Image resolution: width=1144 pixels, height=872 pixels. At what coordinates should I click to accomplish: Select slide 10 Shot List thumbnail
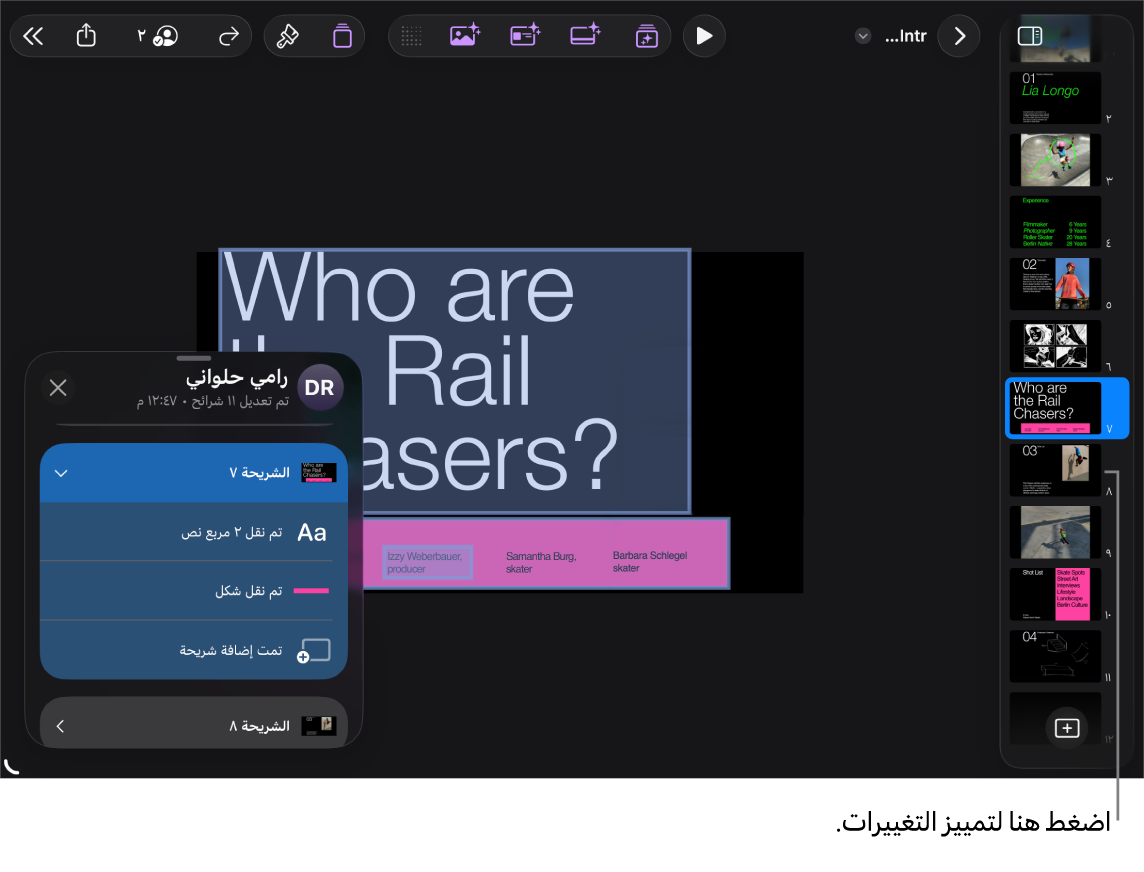(x=1054, y=594)
